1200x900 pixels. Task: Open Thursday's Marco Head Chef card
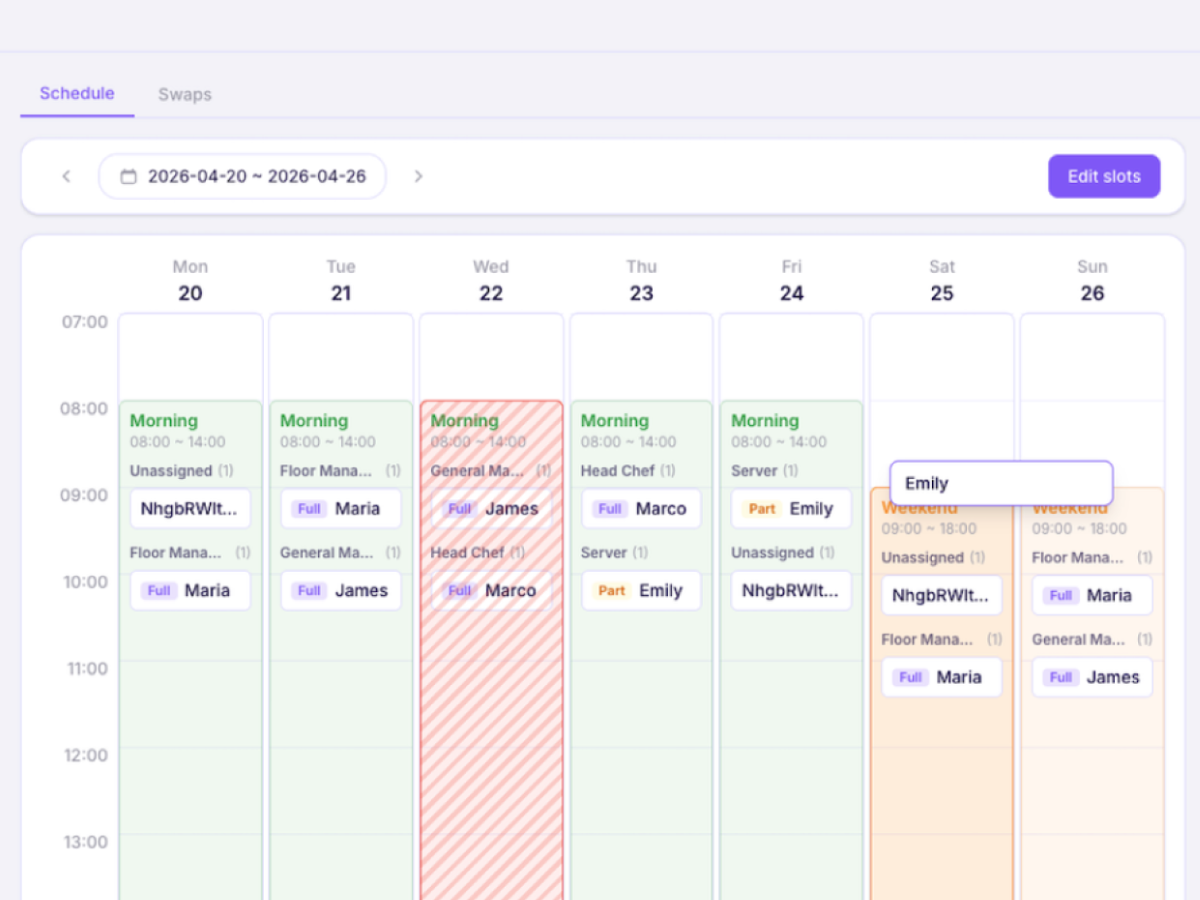click(641, 509)
